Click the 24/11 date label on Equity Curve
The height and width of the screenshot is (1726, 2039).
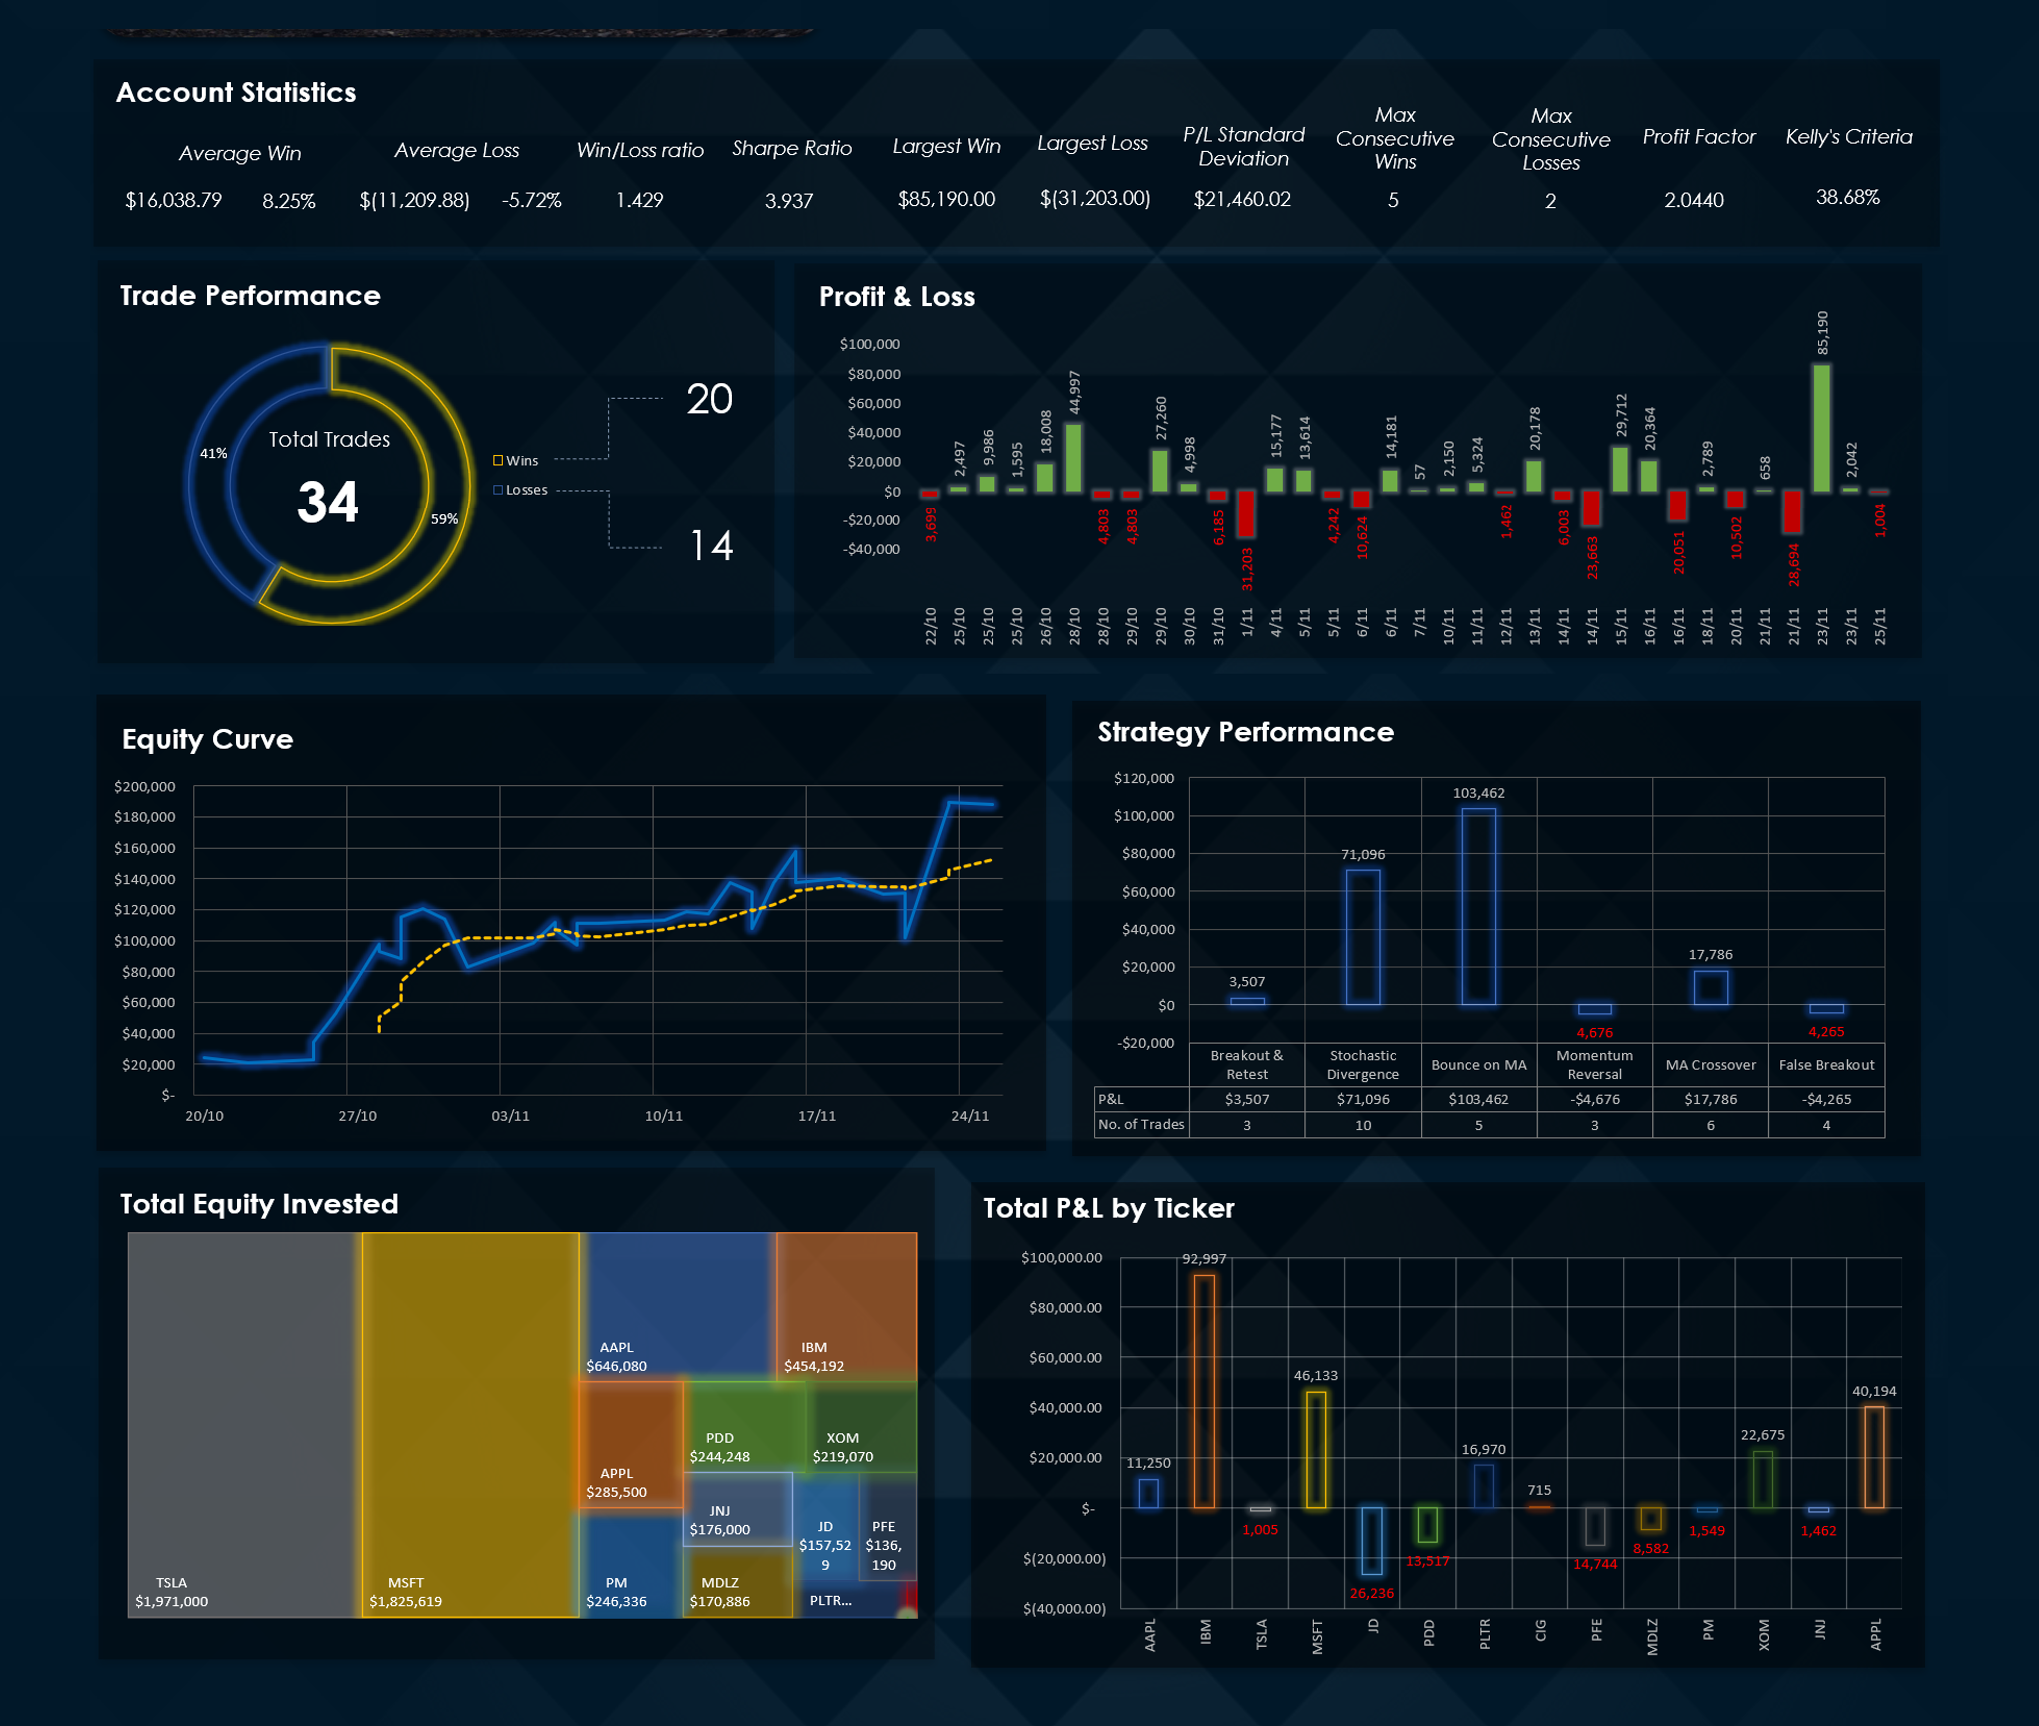pos(970,1116)
